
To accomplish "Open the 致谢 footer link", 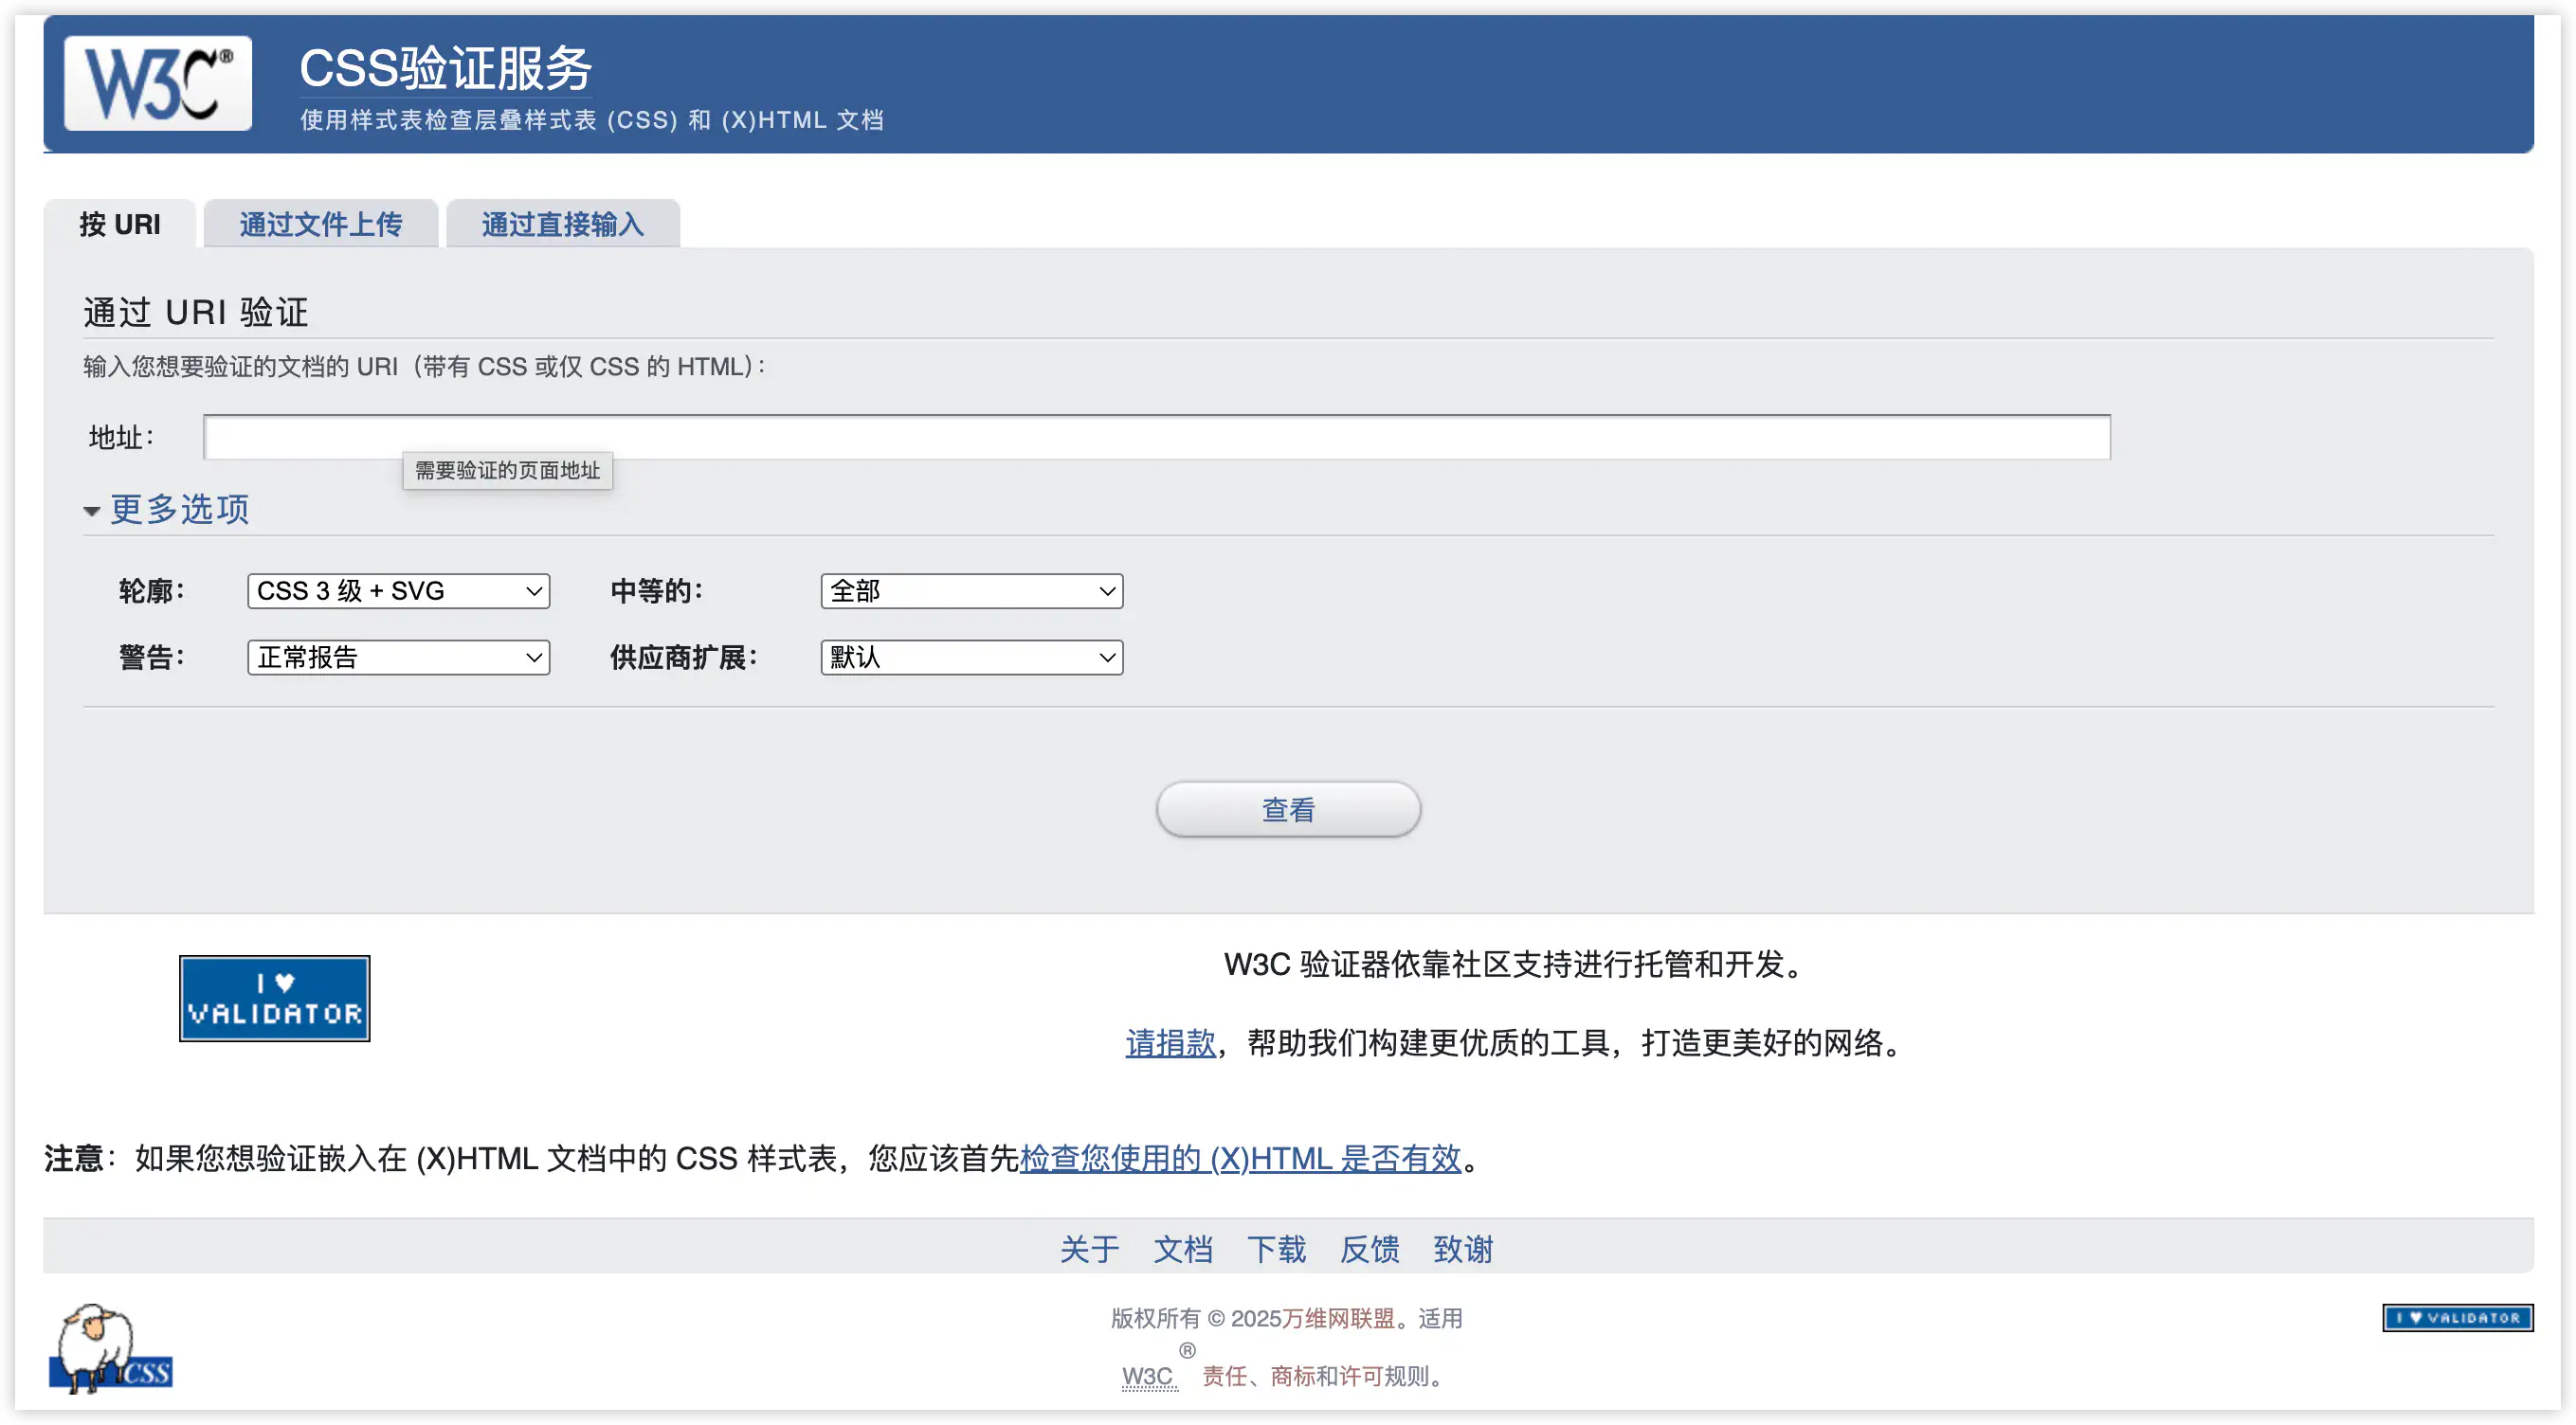I will pyautogui.click(x=1463, y=1248).
